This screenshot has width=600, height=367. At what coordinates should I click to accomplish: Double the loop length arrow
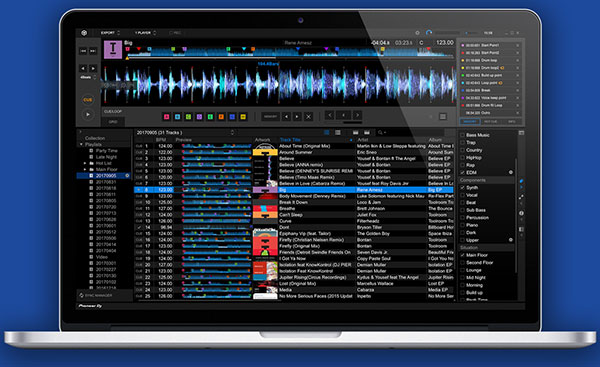coord(357,115)
